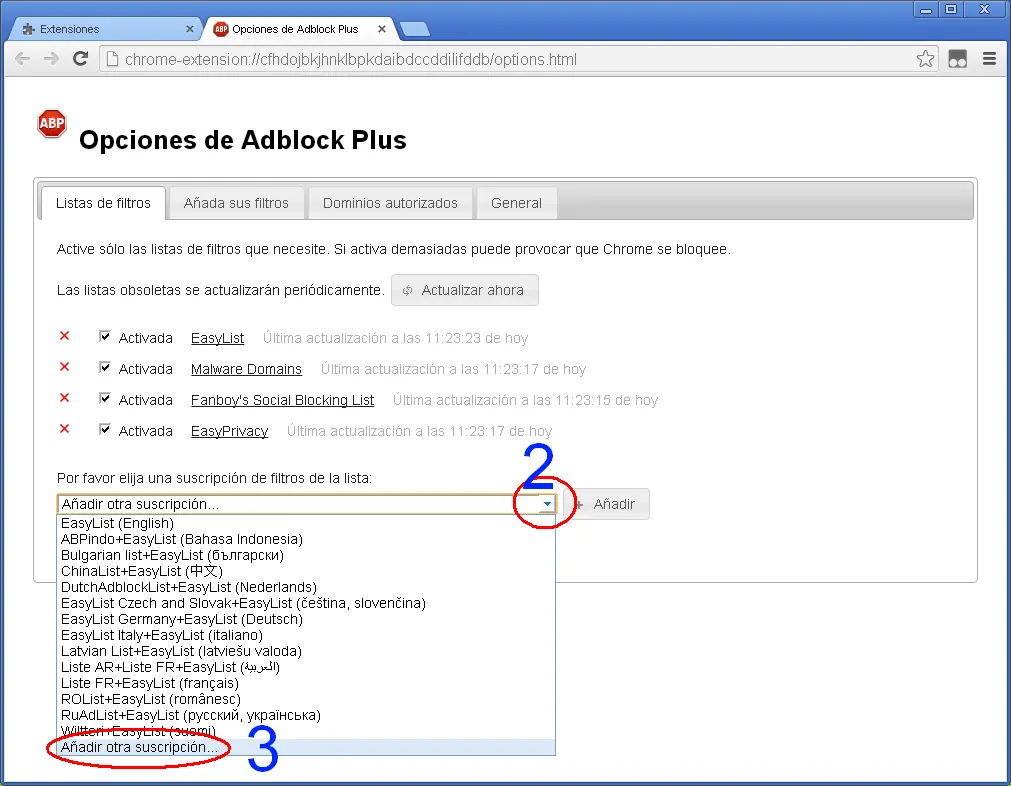
Task: Disable the EasyList Activada checkbox
Action: 104,337
